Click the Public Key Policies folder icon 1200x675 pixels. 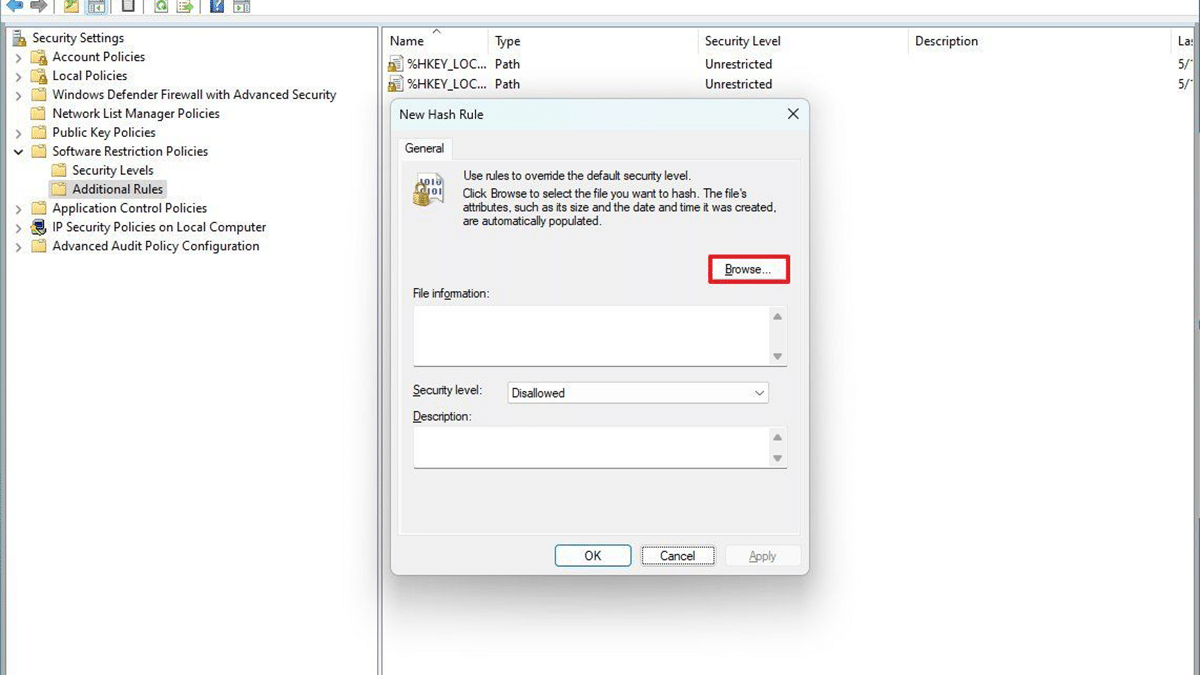tap(39, 133)
